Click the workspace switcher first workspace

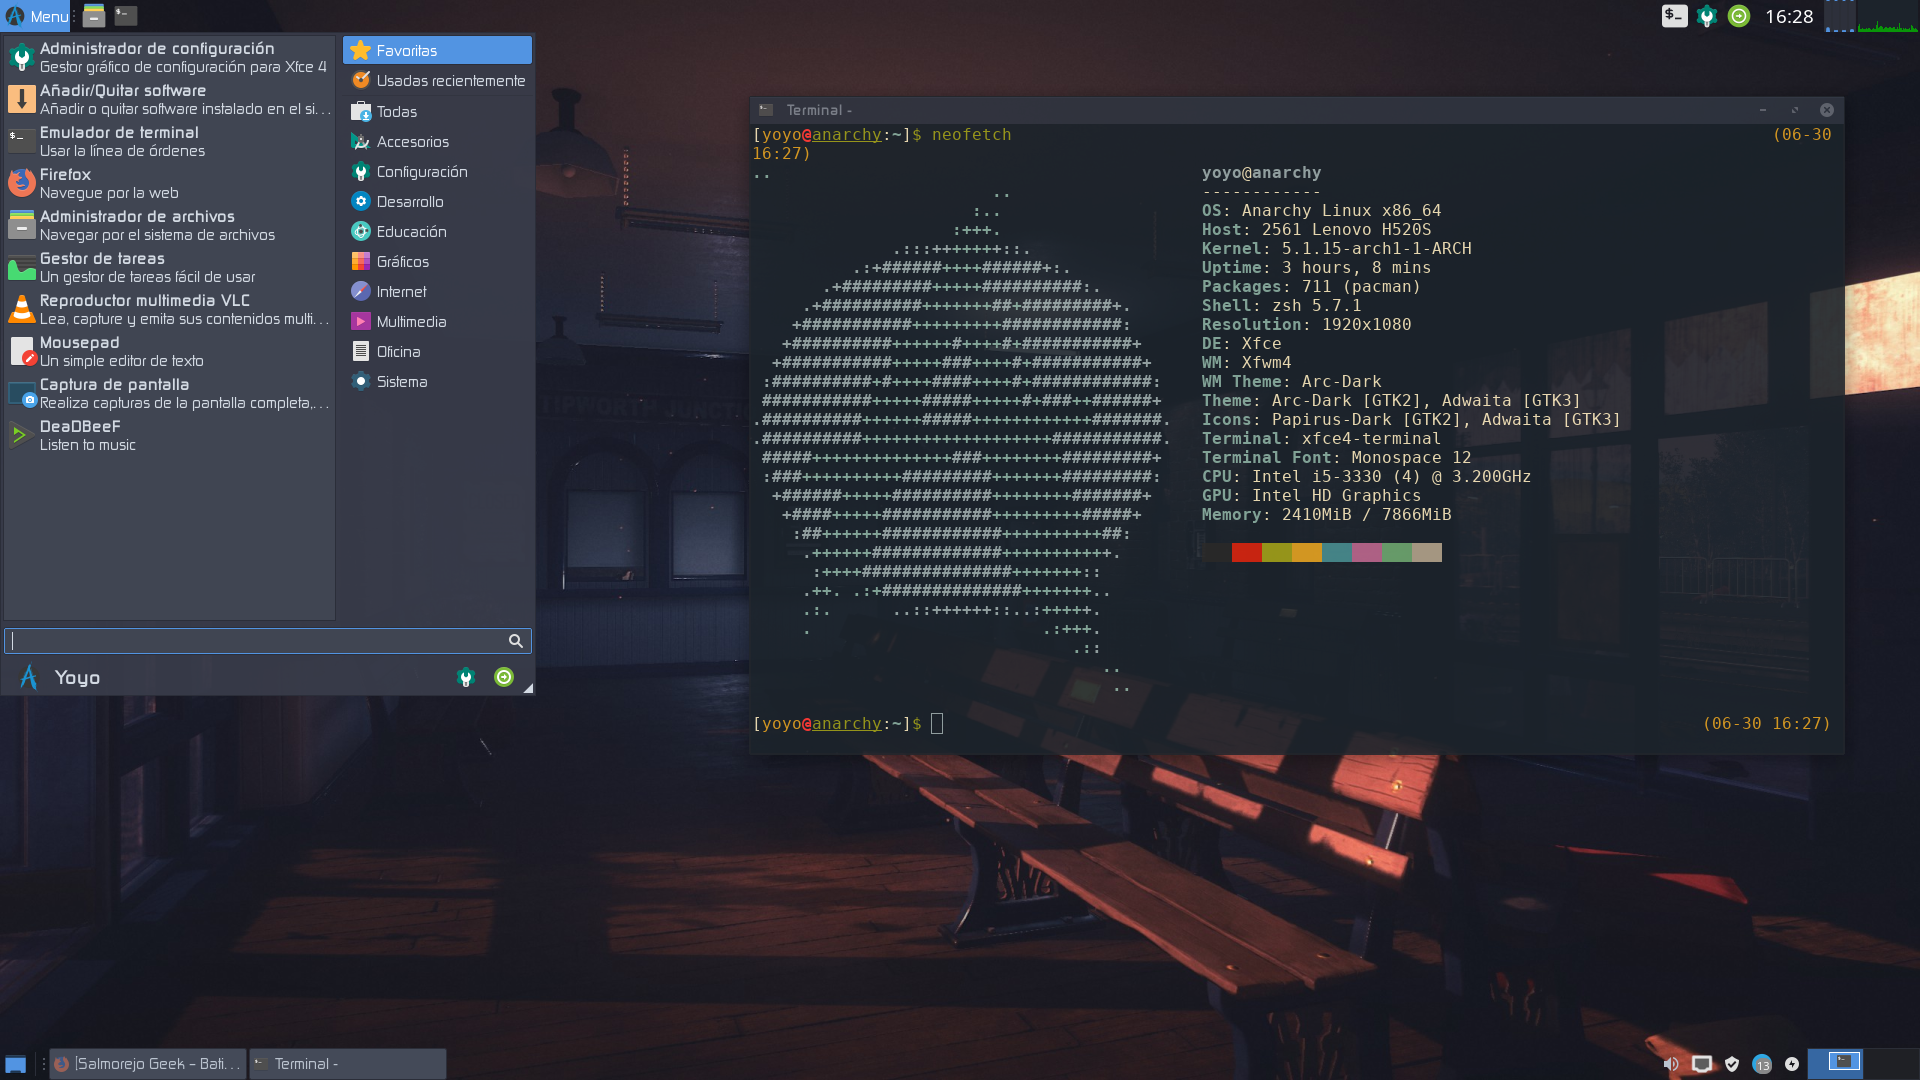click(1844, 1062)
